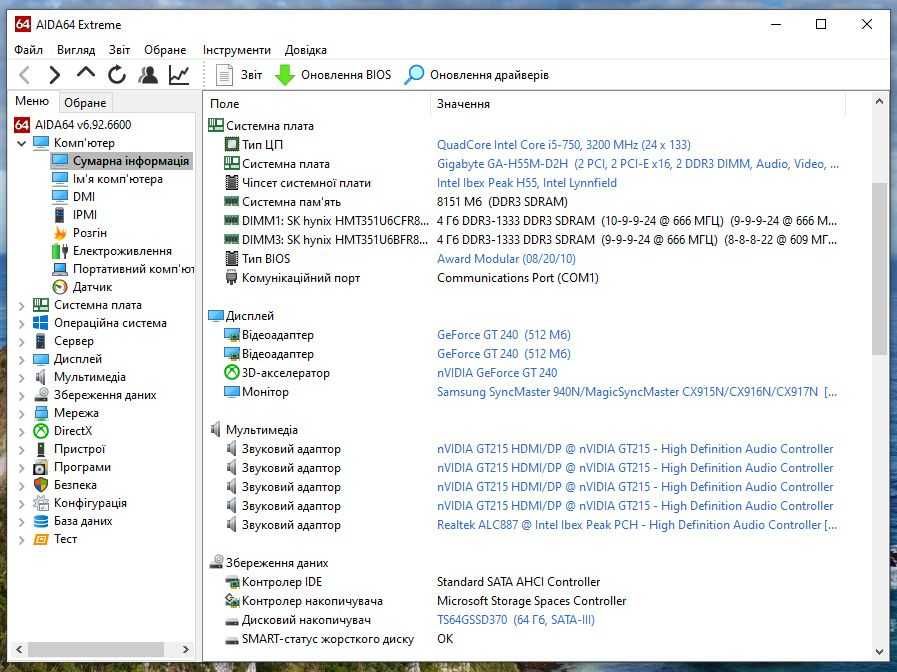Click the graph chart toolbar icon
This screenshot has height=672, width=897.
tap(179, 75)
